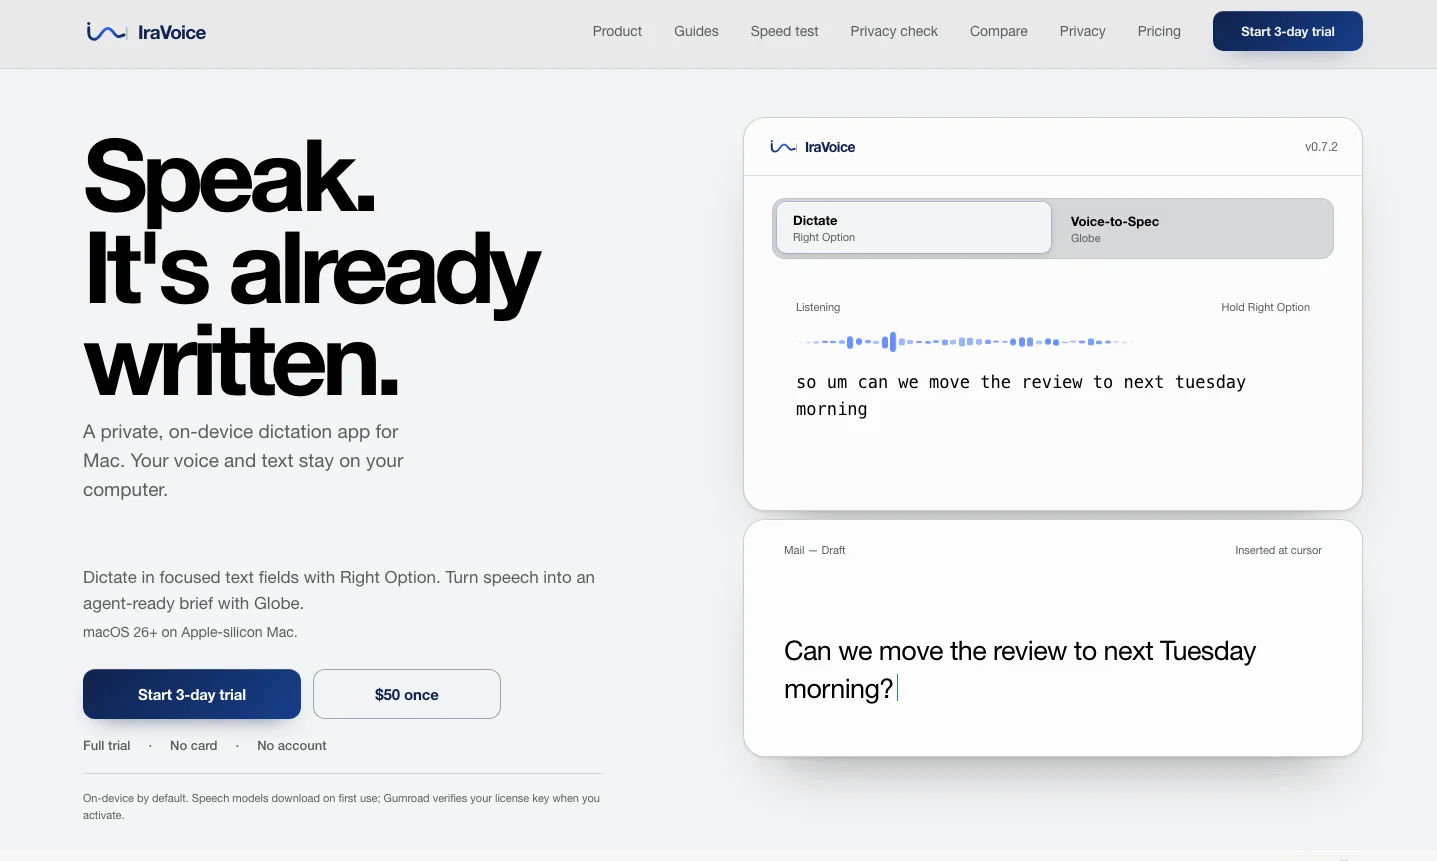Viewport: 1437px width, 861px height.
Task: Click the listening audio waveform
Action: tap(966, 342)
